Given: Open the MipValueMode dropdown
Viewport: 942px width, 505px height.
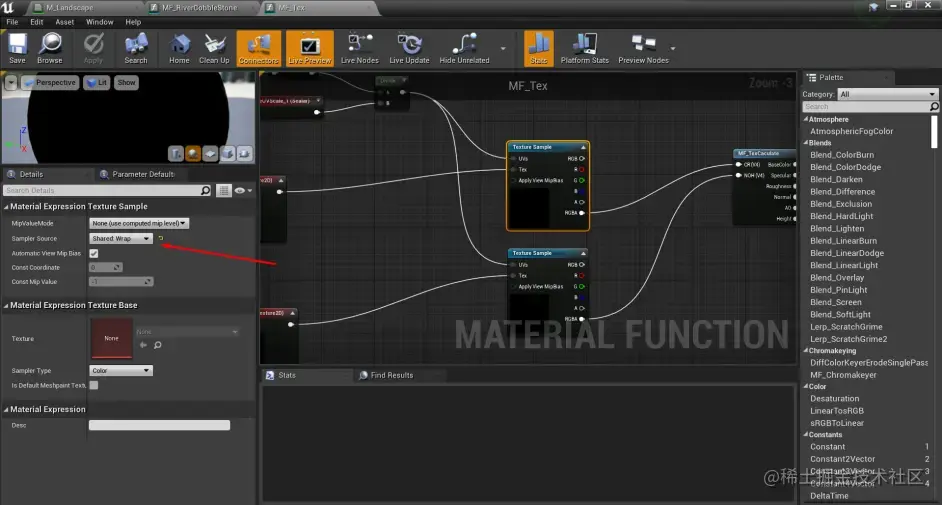Looking at the screenshot, I should (x=139, y=223).
